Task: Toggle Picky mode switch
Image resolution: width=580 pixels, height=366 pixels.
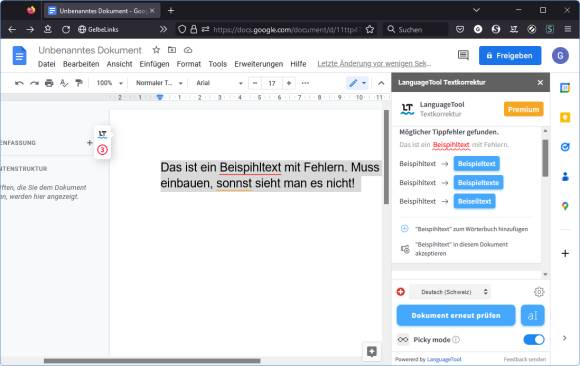Action: click(534, 339)
